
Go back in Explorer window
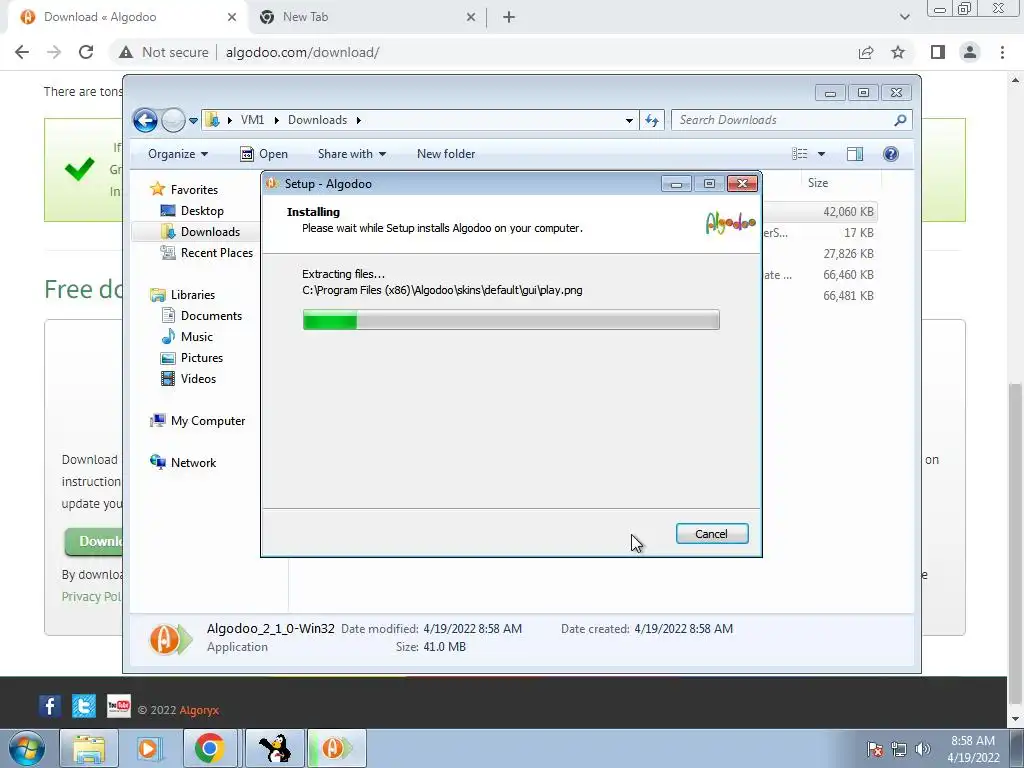pyautogui.click(x=145, y=120)
